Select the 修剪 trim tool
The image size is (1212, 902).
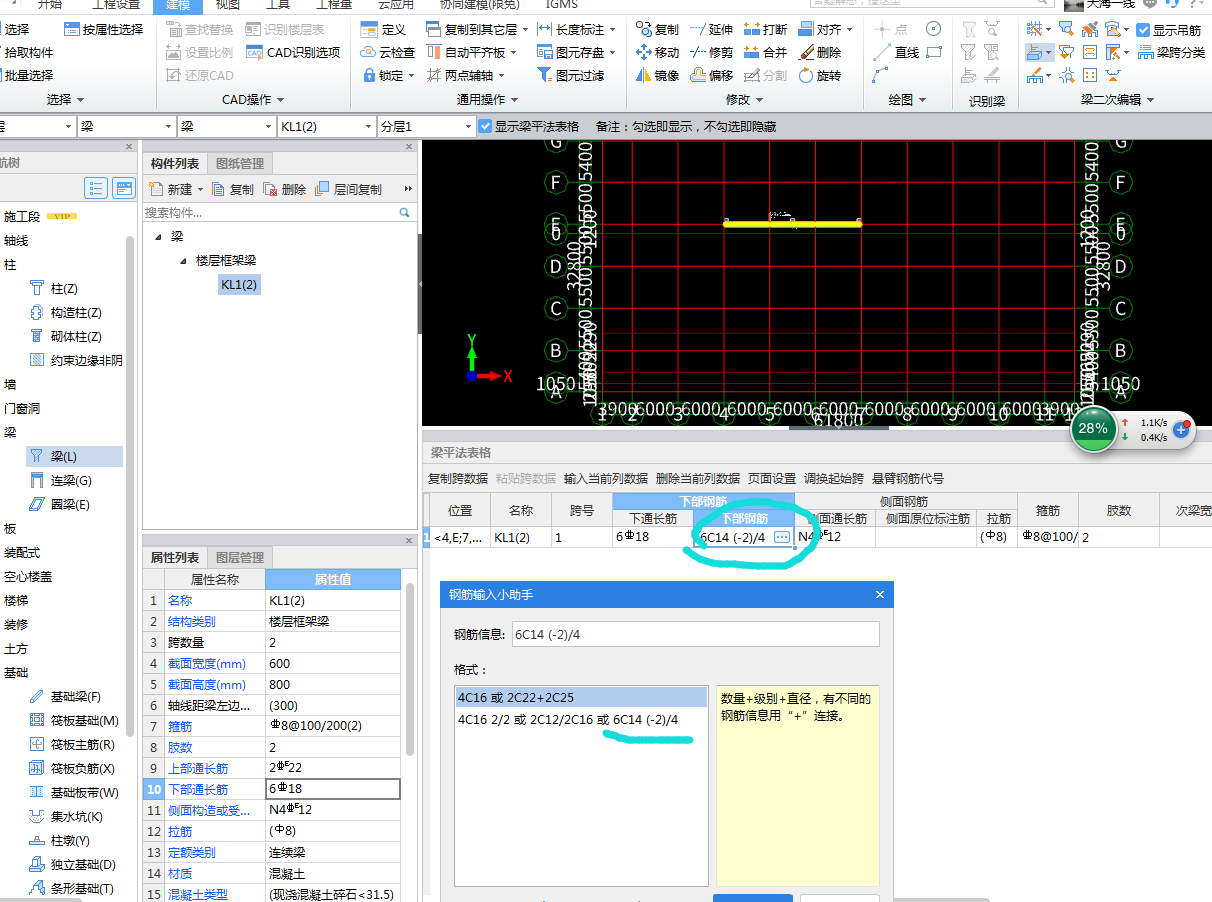(x=711, y=52)
